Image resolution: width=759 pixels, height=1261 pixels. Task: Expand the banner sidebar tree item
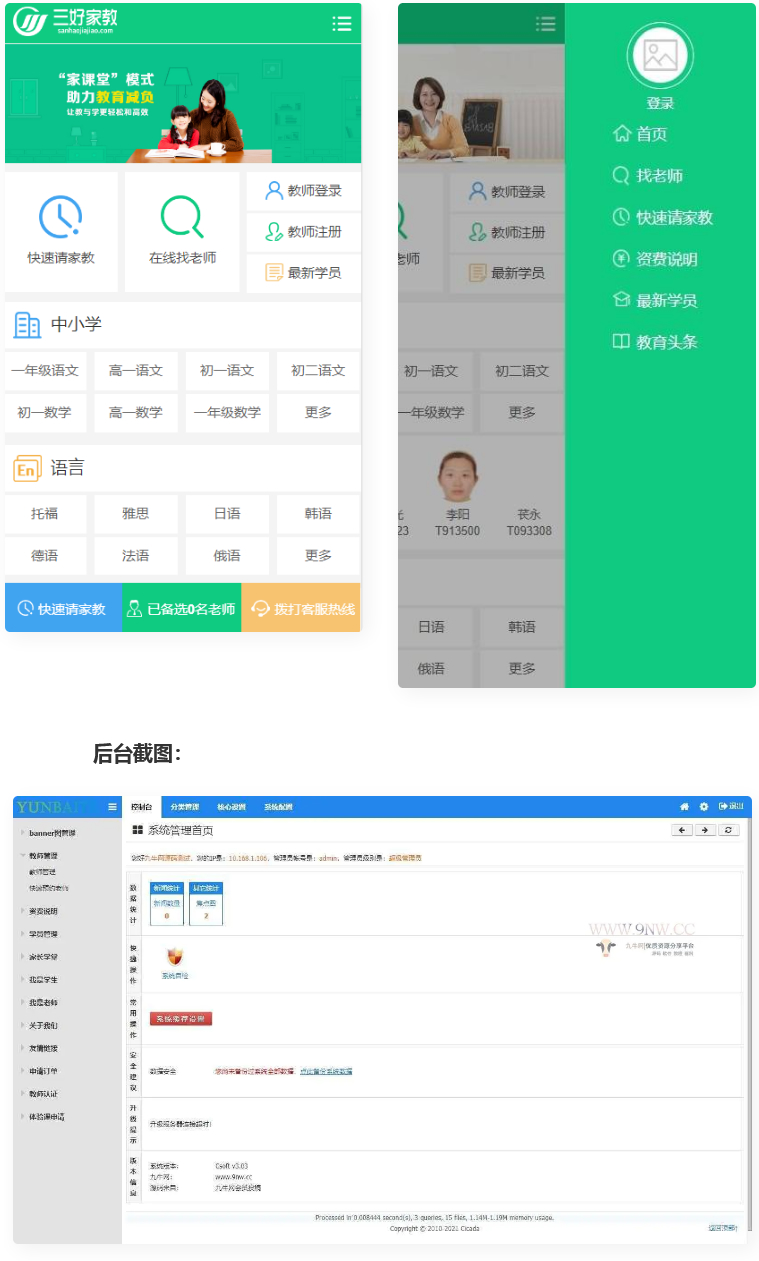click(x=22, y=833)
